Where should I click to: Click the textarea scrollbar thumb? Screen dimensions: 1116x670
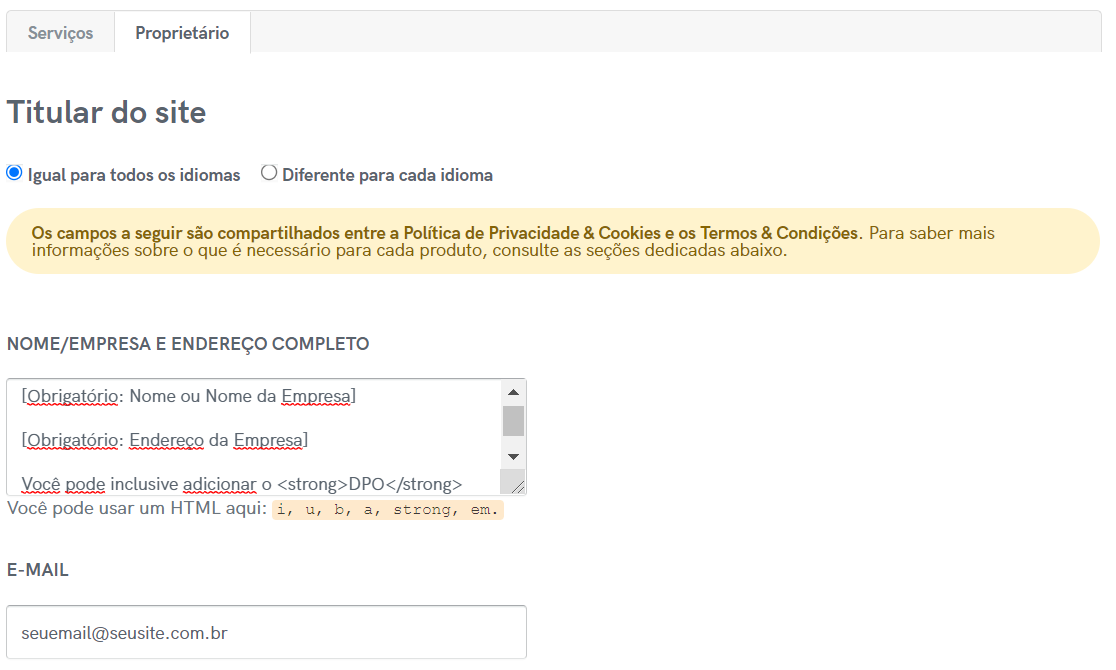(513, 421)
